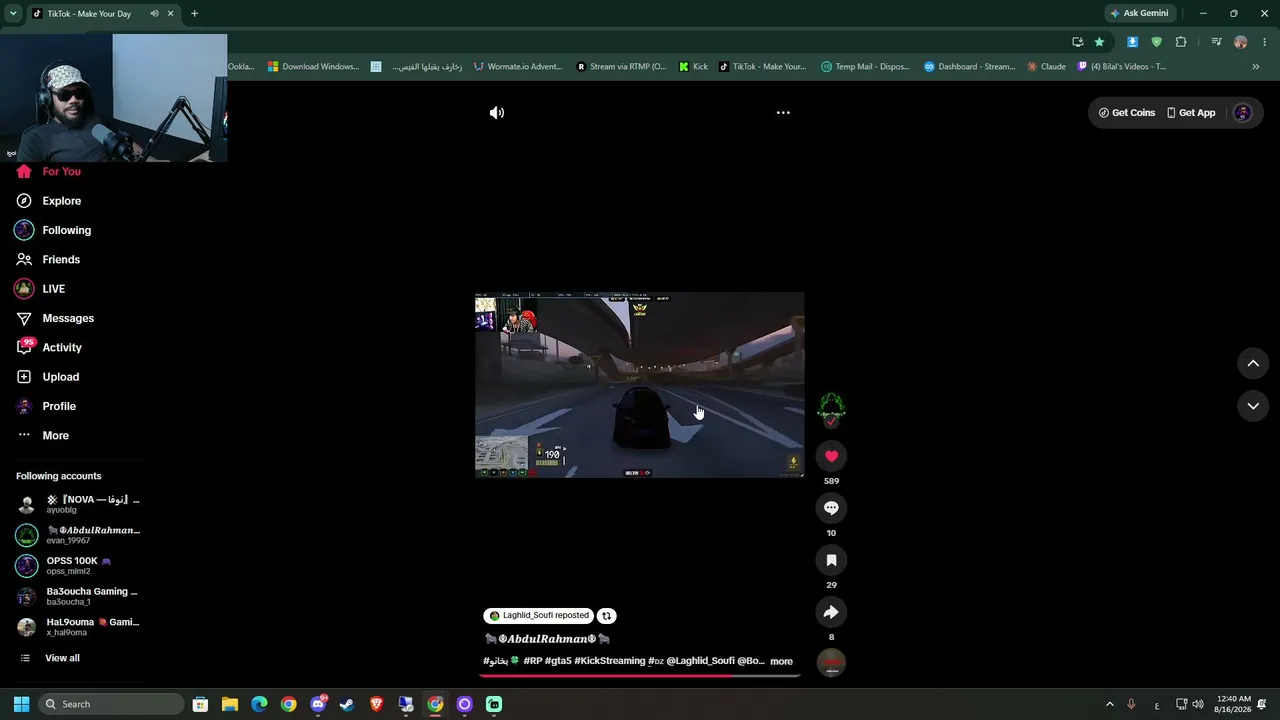1280x720 pixels.
Task: Mute the TikTok video with the speaker icon
Action: click(x=497, y=113)
